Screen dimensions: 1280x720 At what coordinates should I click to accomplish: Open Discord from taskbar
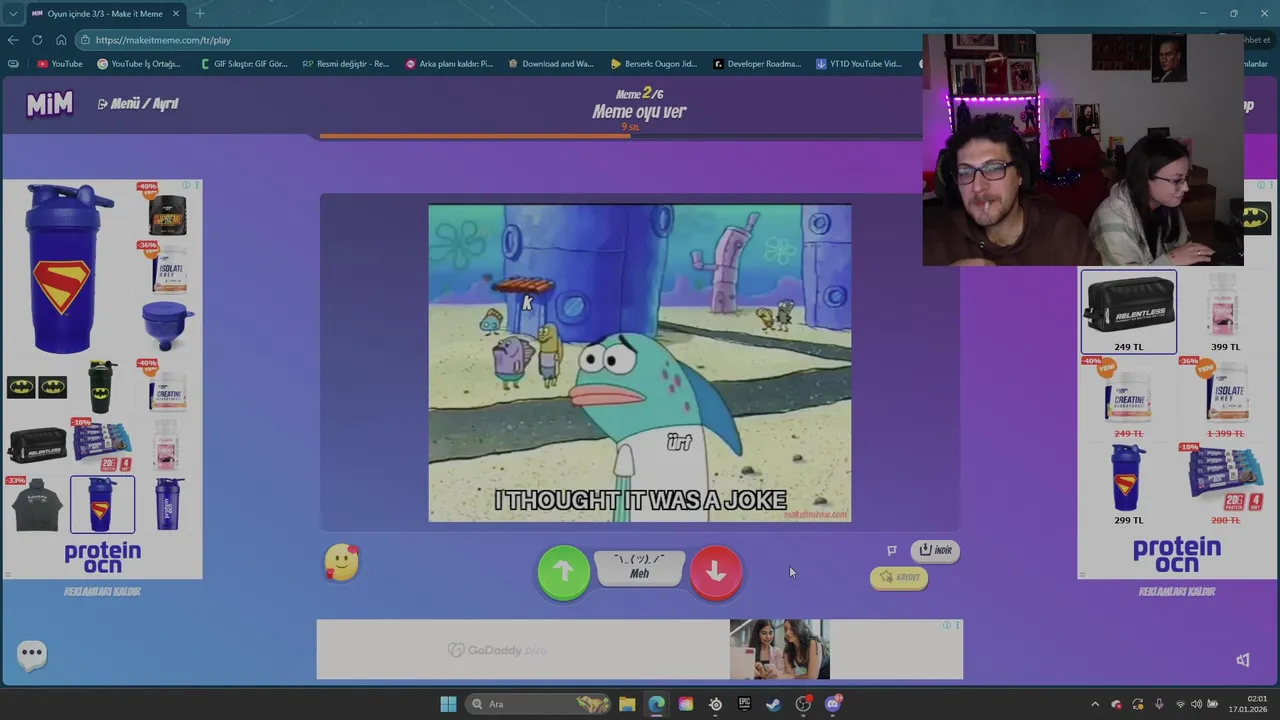tap(832, 704)
